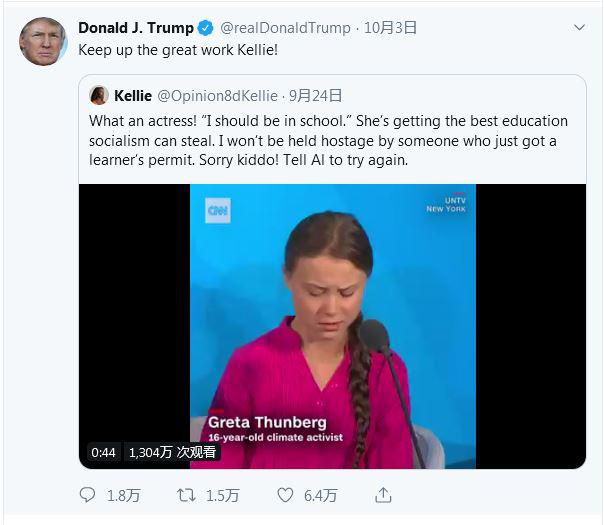Open the Donald J. Trump profile name
Image resolution: width=604 pixels, height=525 pixels.
click(x=136, y=28)
